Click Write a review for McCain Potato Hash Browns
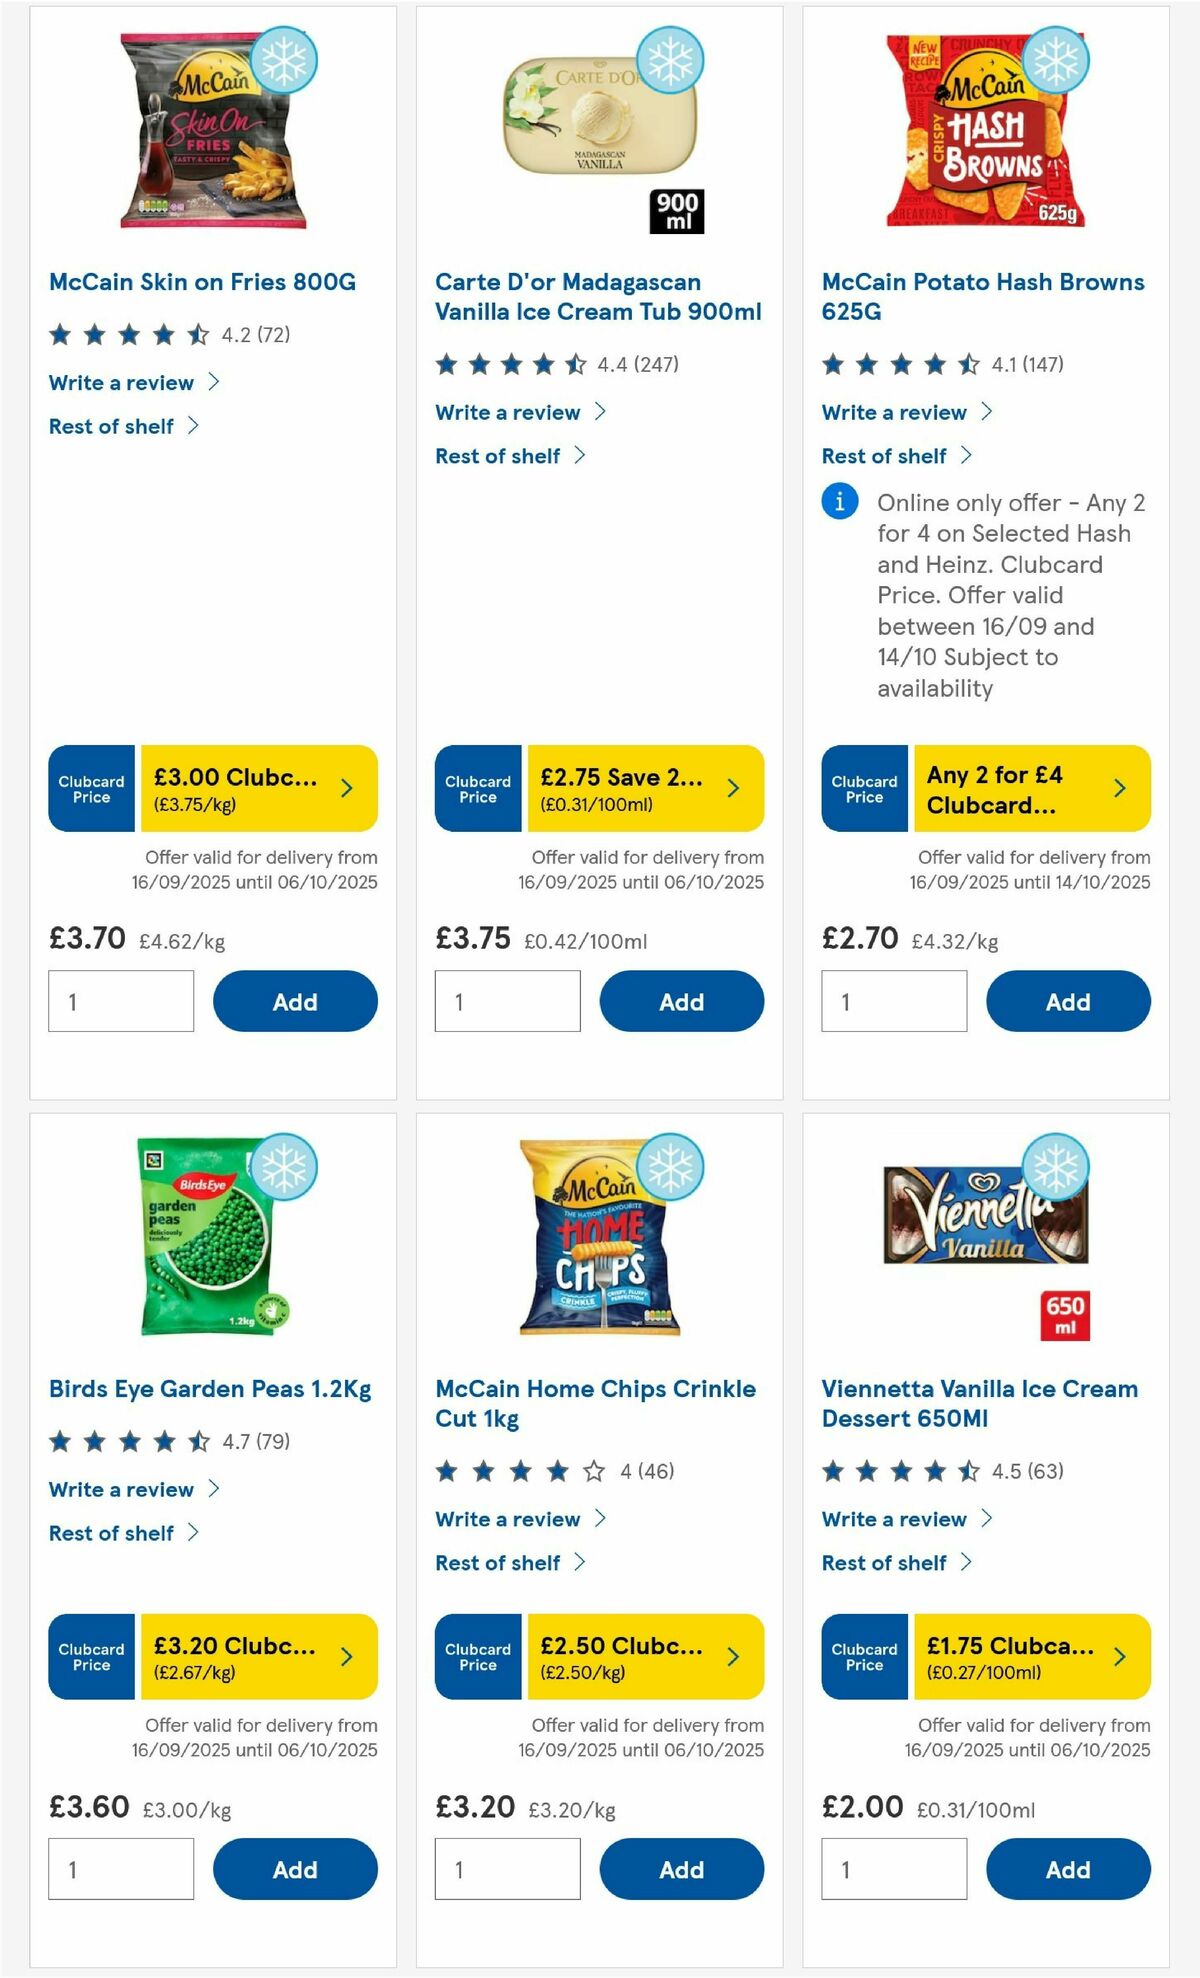 point(893,412)
